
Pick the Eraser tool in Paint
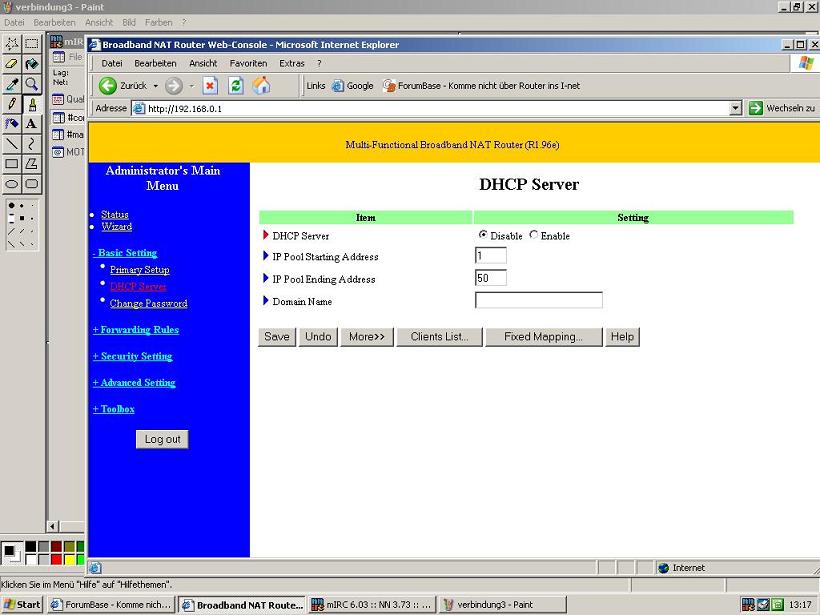coord(12,64)
